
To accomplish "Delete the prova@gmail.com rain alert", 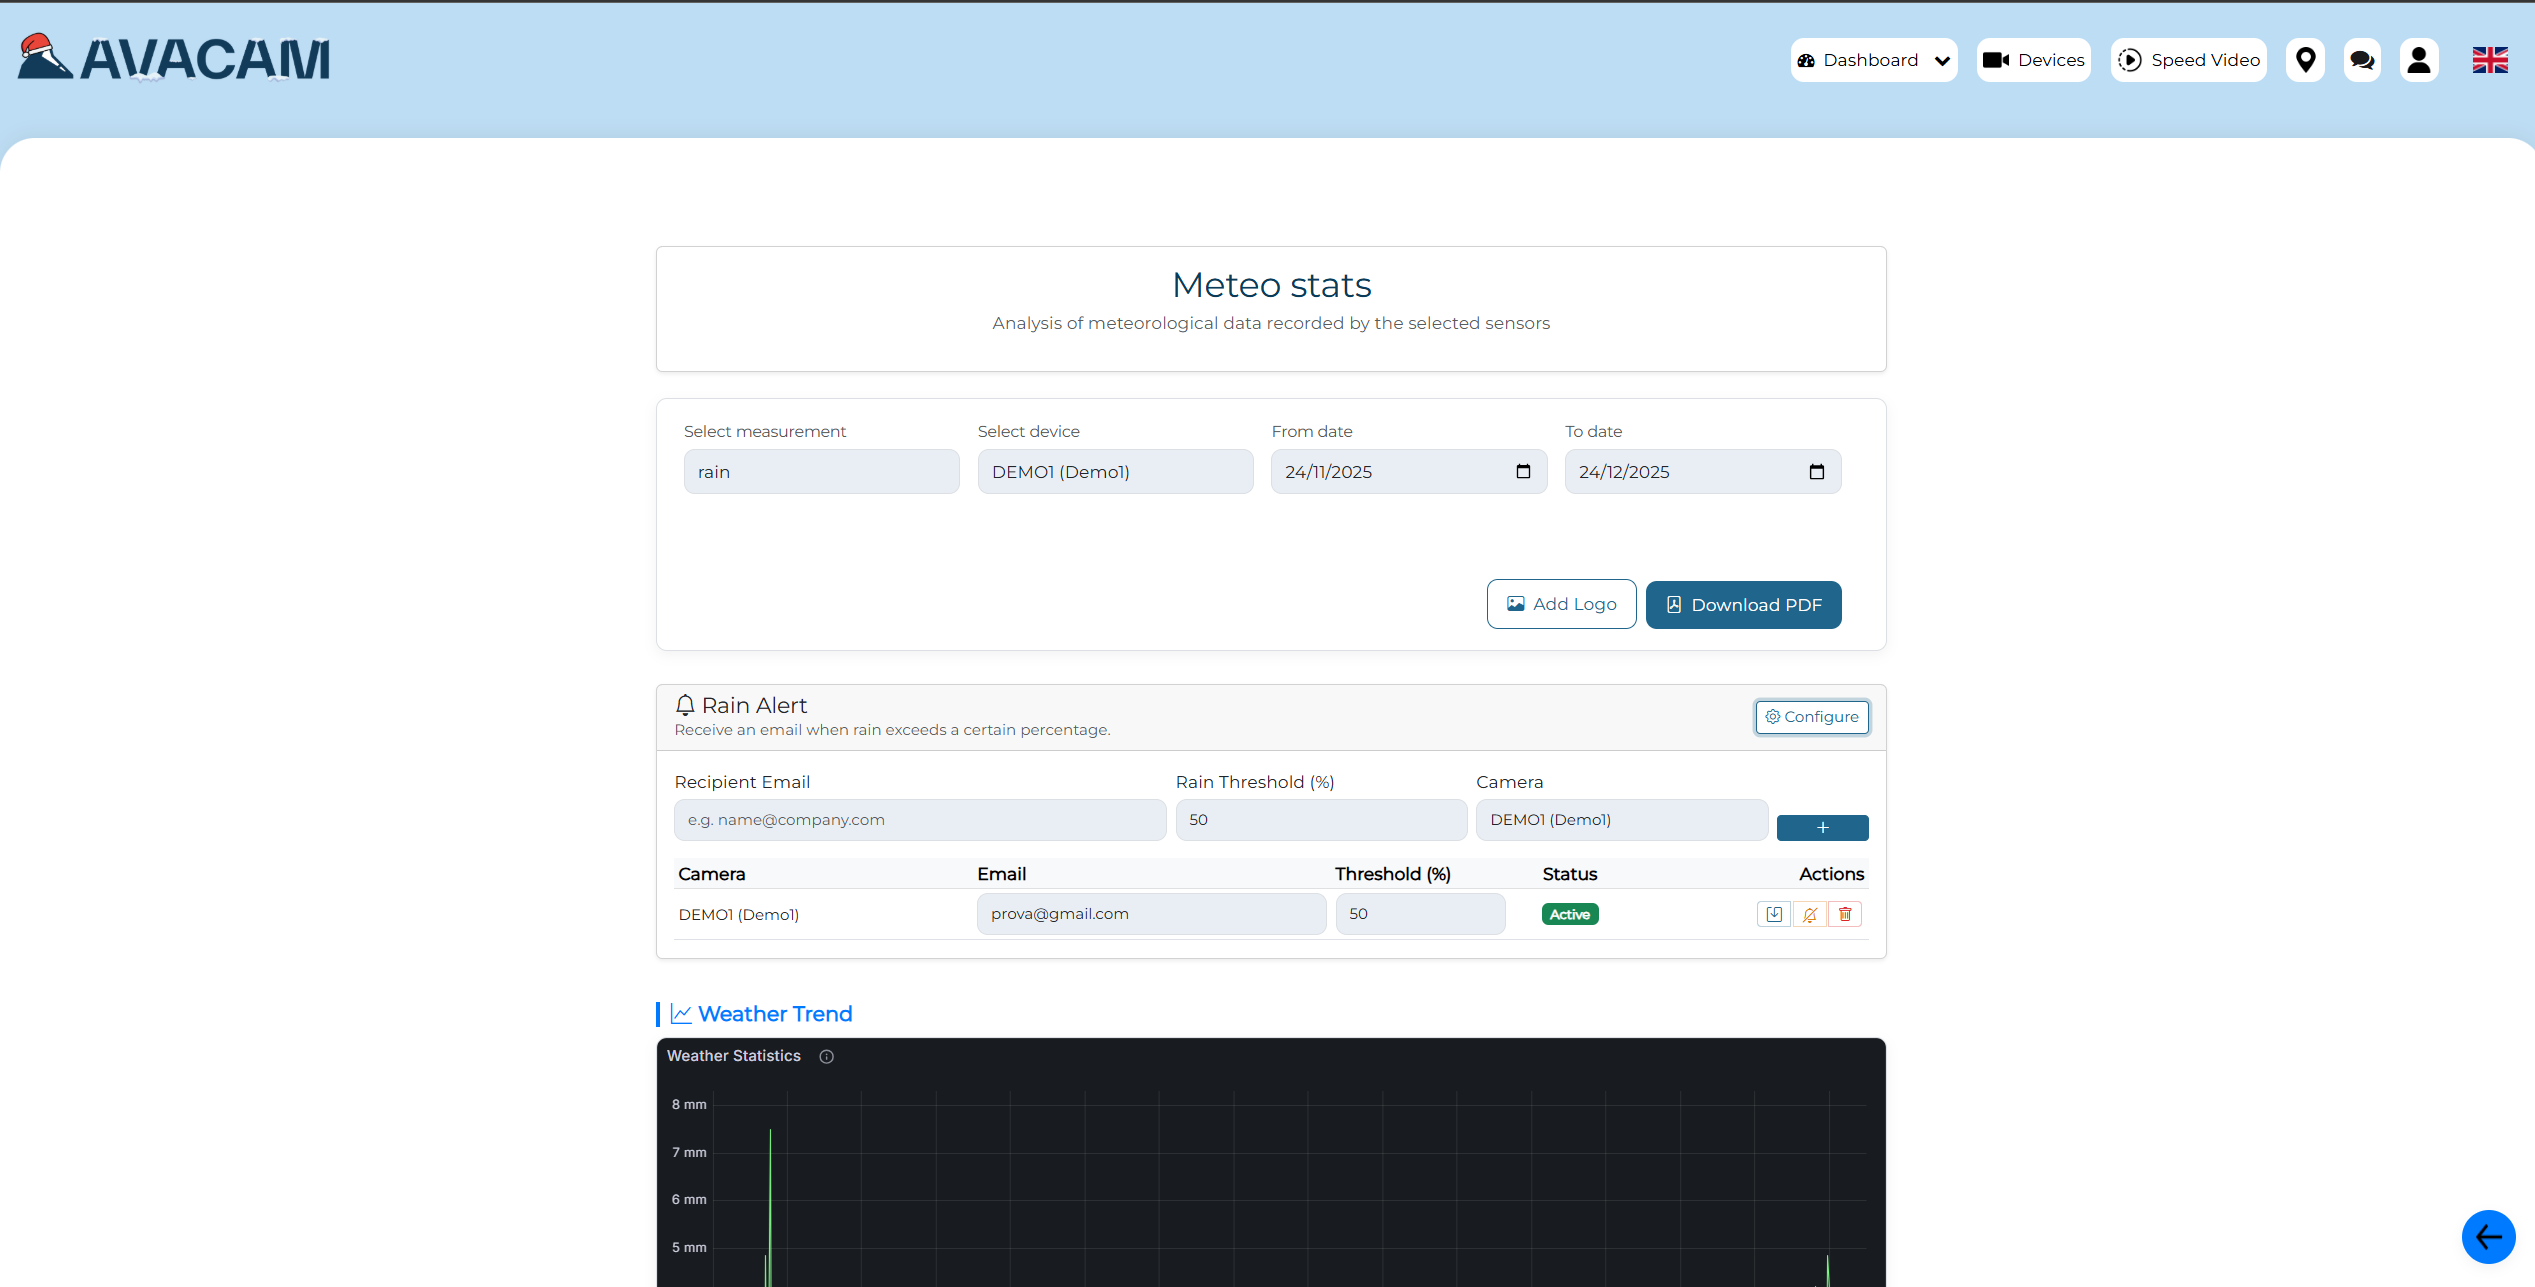I will pos(1845,914).
